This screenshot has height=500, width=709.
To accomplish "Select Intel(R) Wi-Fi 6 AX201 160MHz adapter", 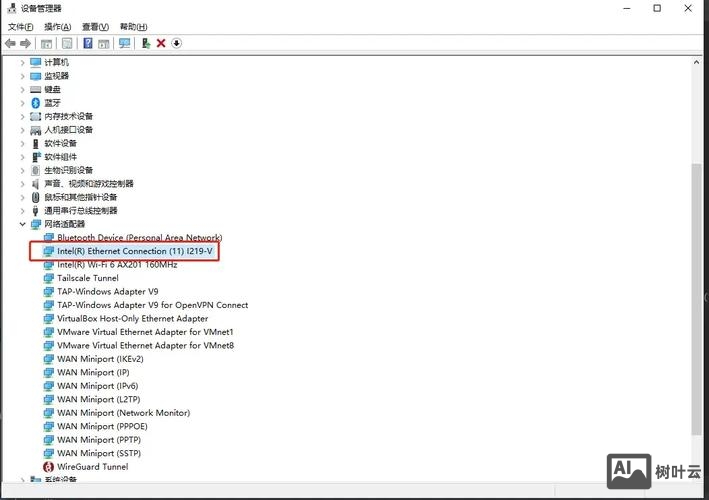I will point(117,265).
